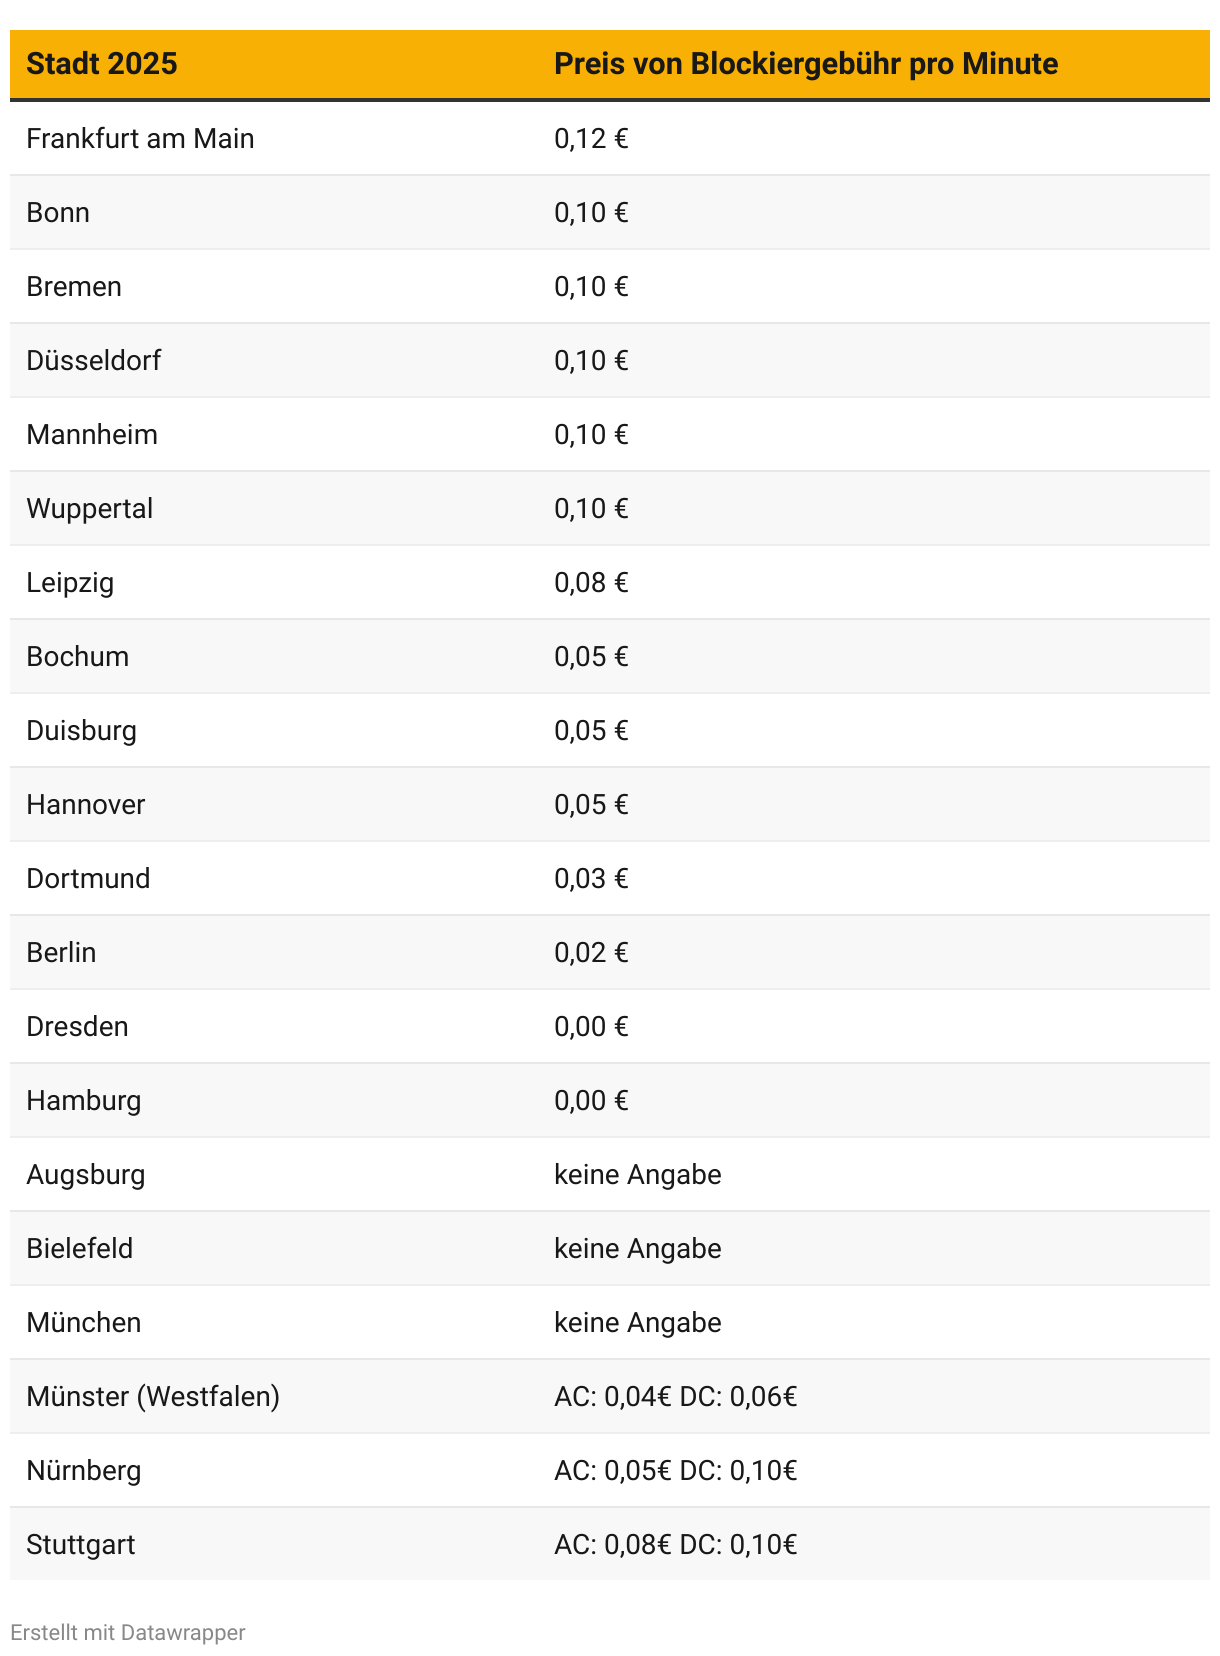Select the Dresden row
This screenshot has width=1220, height=1656.
pos(610,1026)
